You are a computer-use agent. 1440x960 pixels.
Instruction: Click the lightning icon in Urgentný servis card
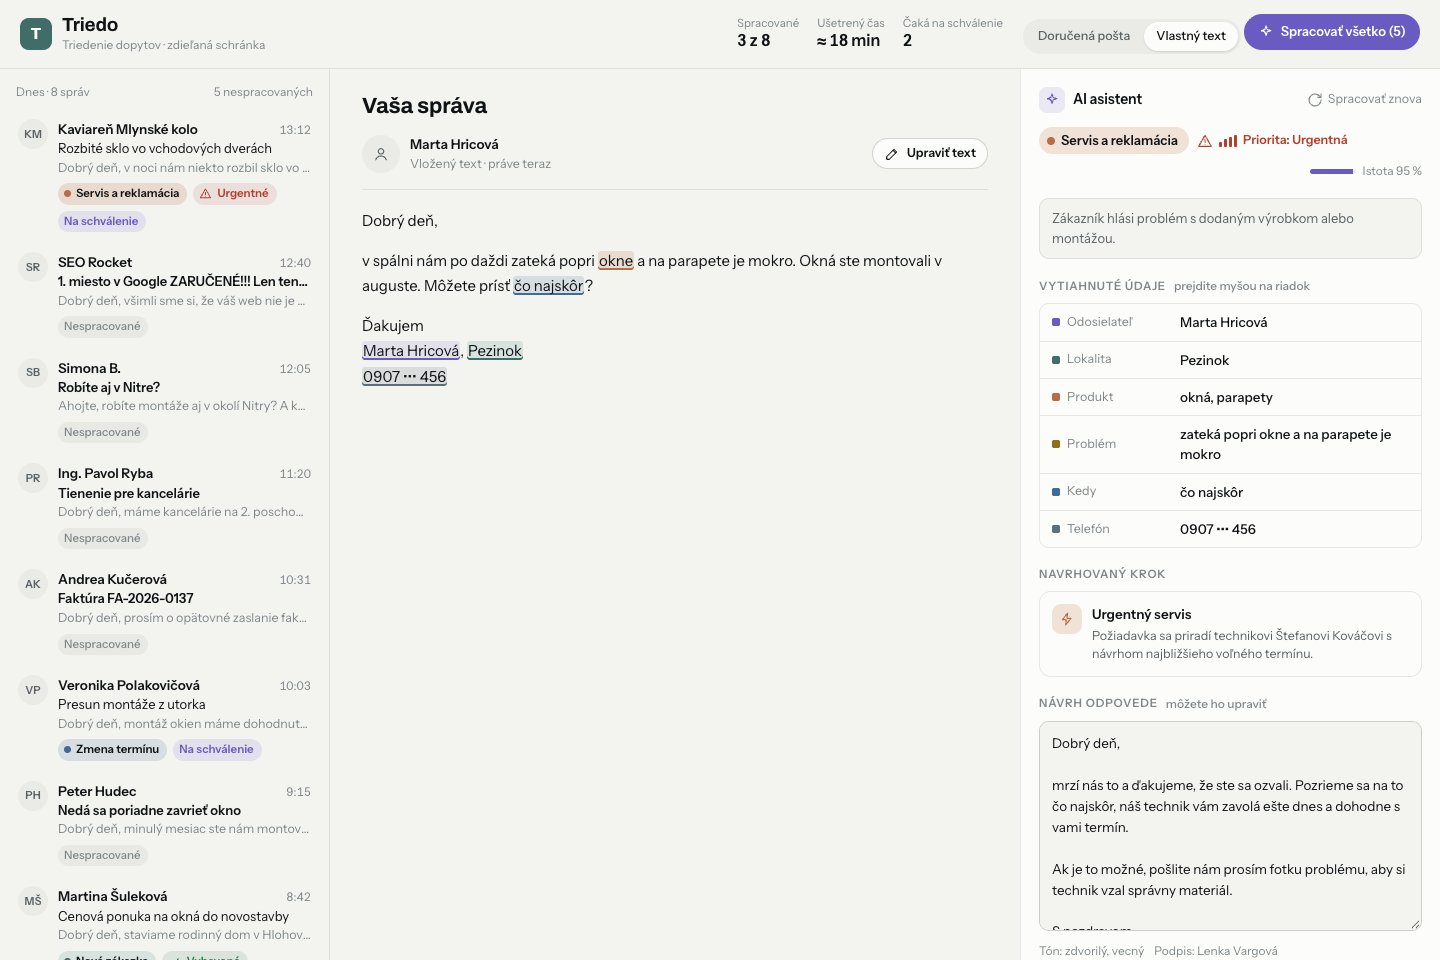pyautogui.click(x=1067, y=619)
